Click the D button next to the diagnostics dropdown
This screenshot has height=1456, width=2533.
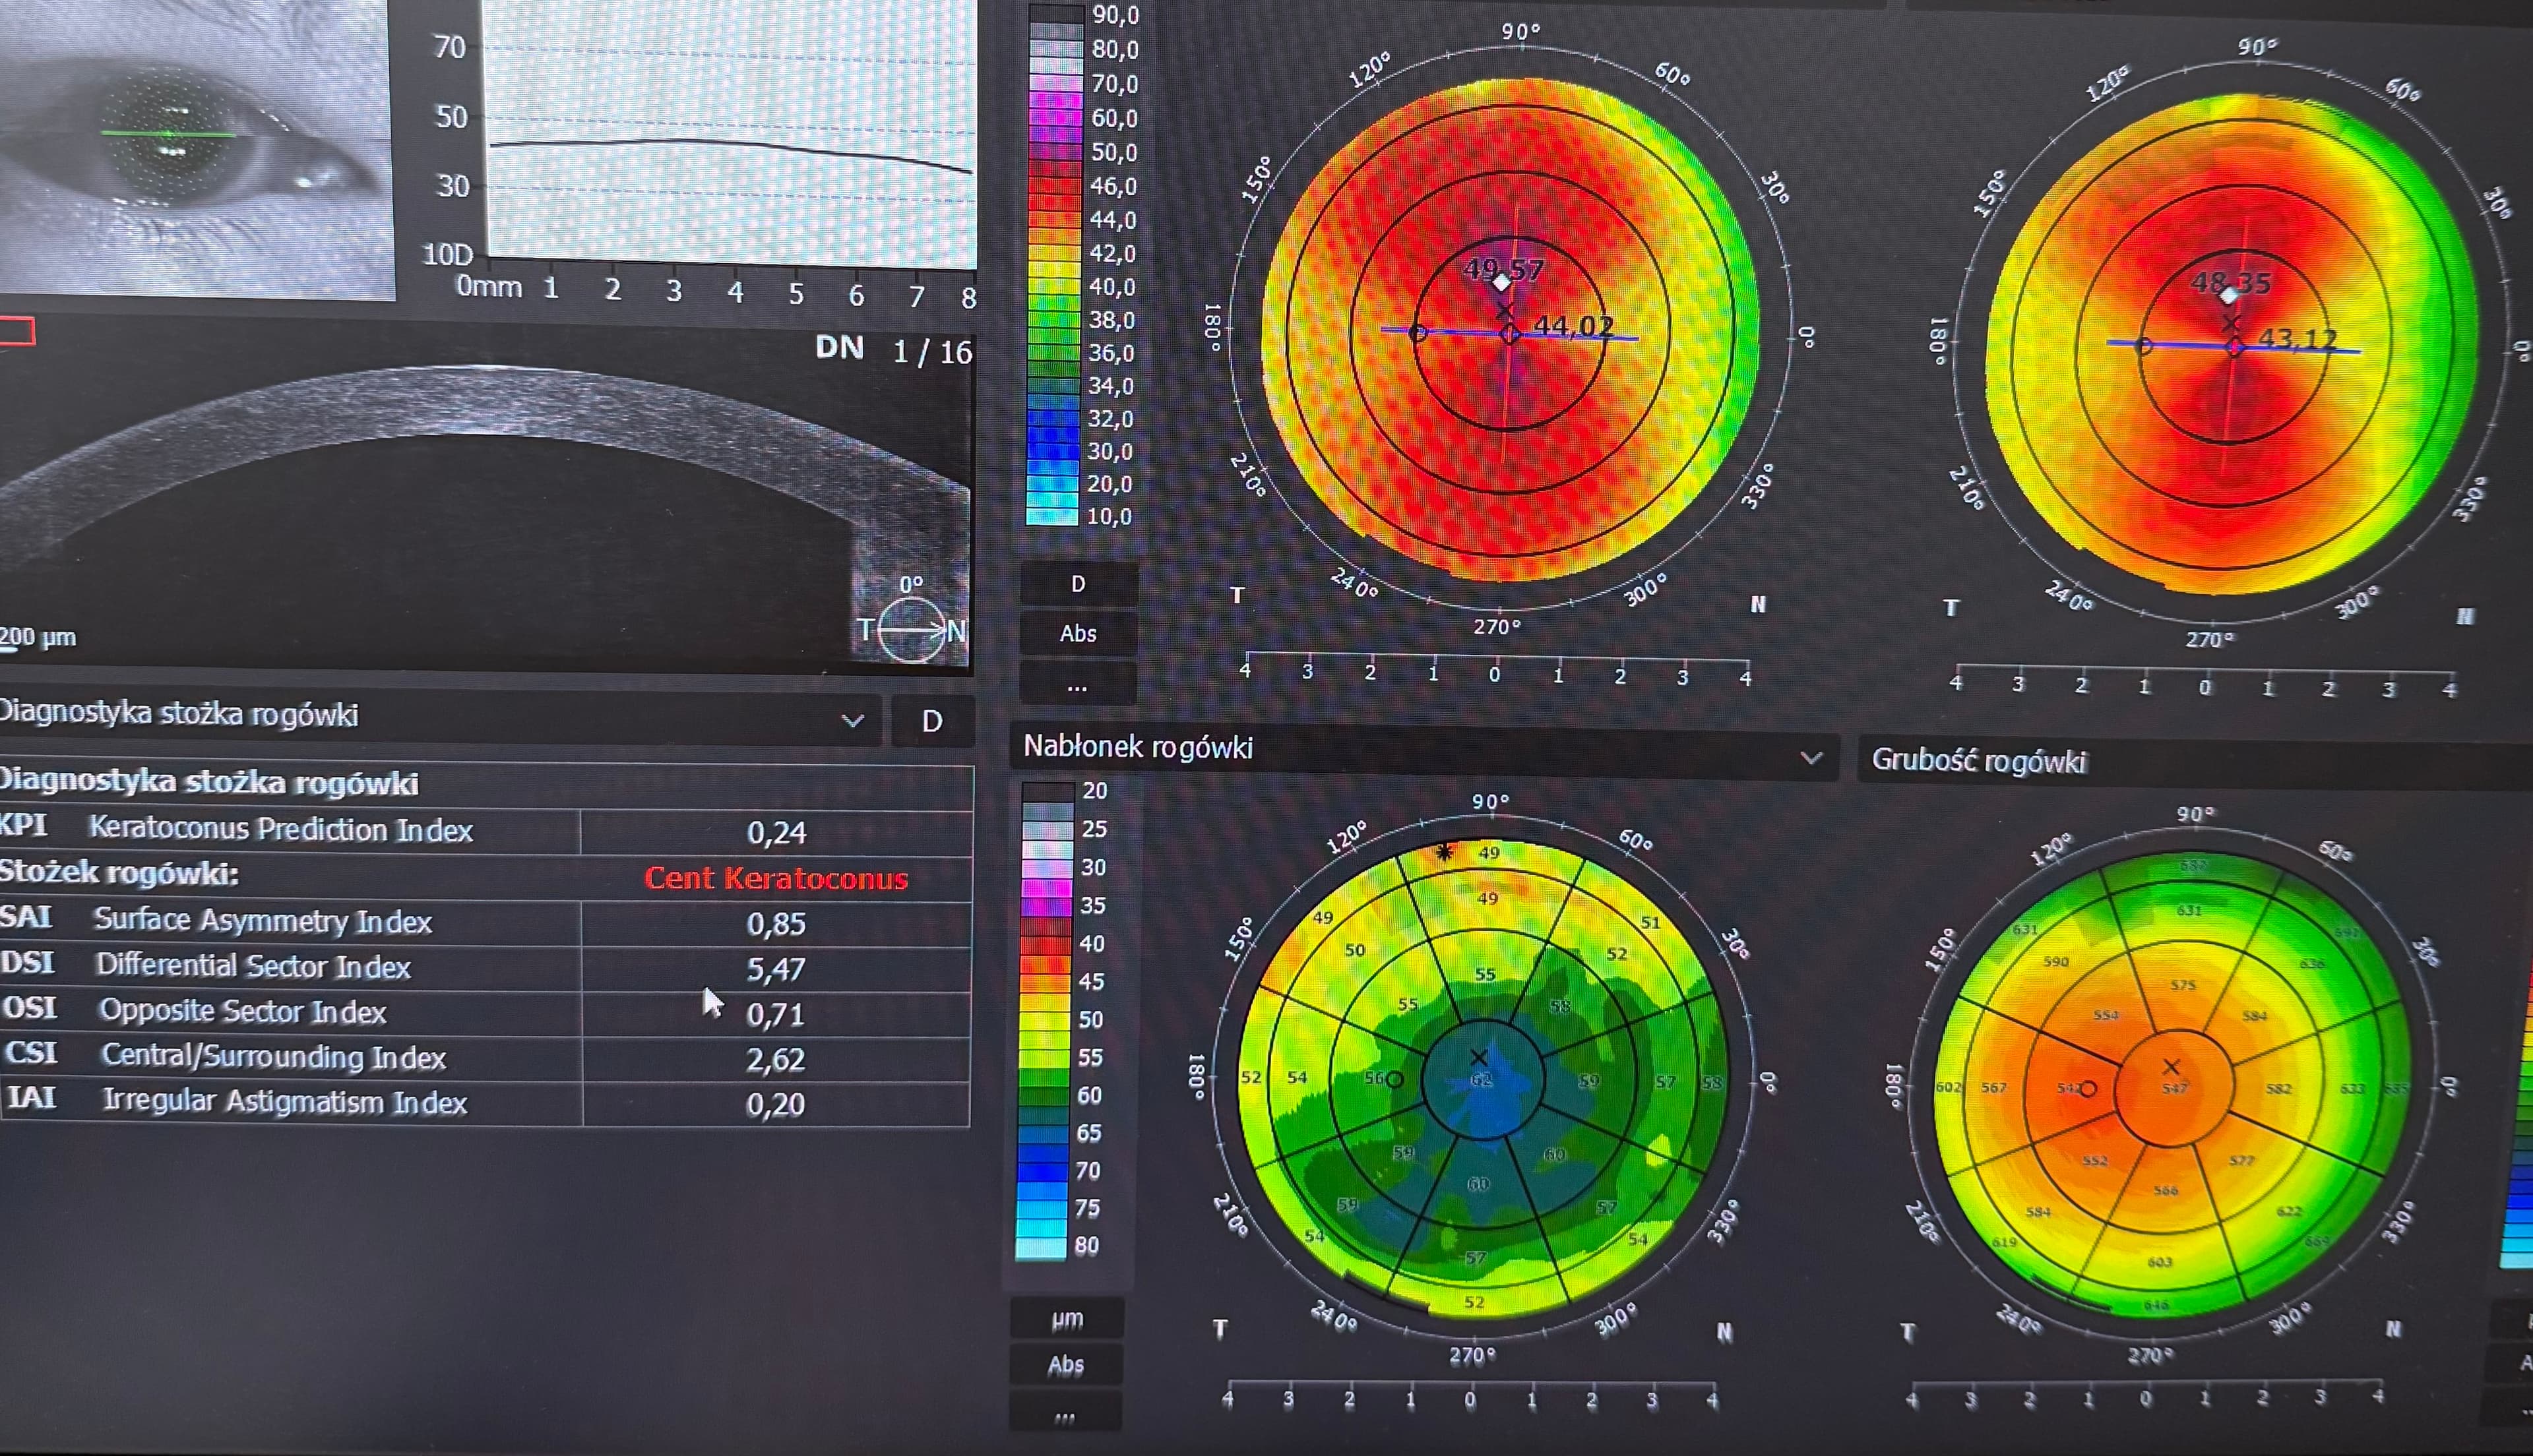(931, 721)
